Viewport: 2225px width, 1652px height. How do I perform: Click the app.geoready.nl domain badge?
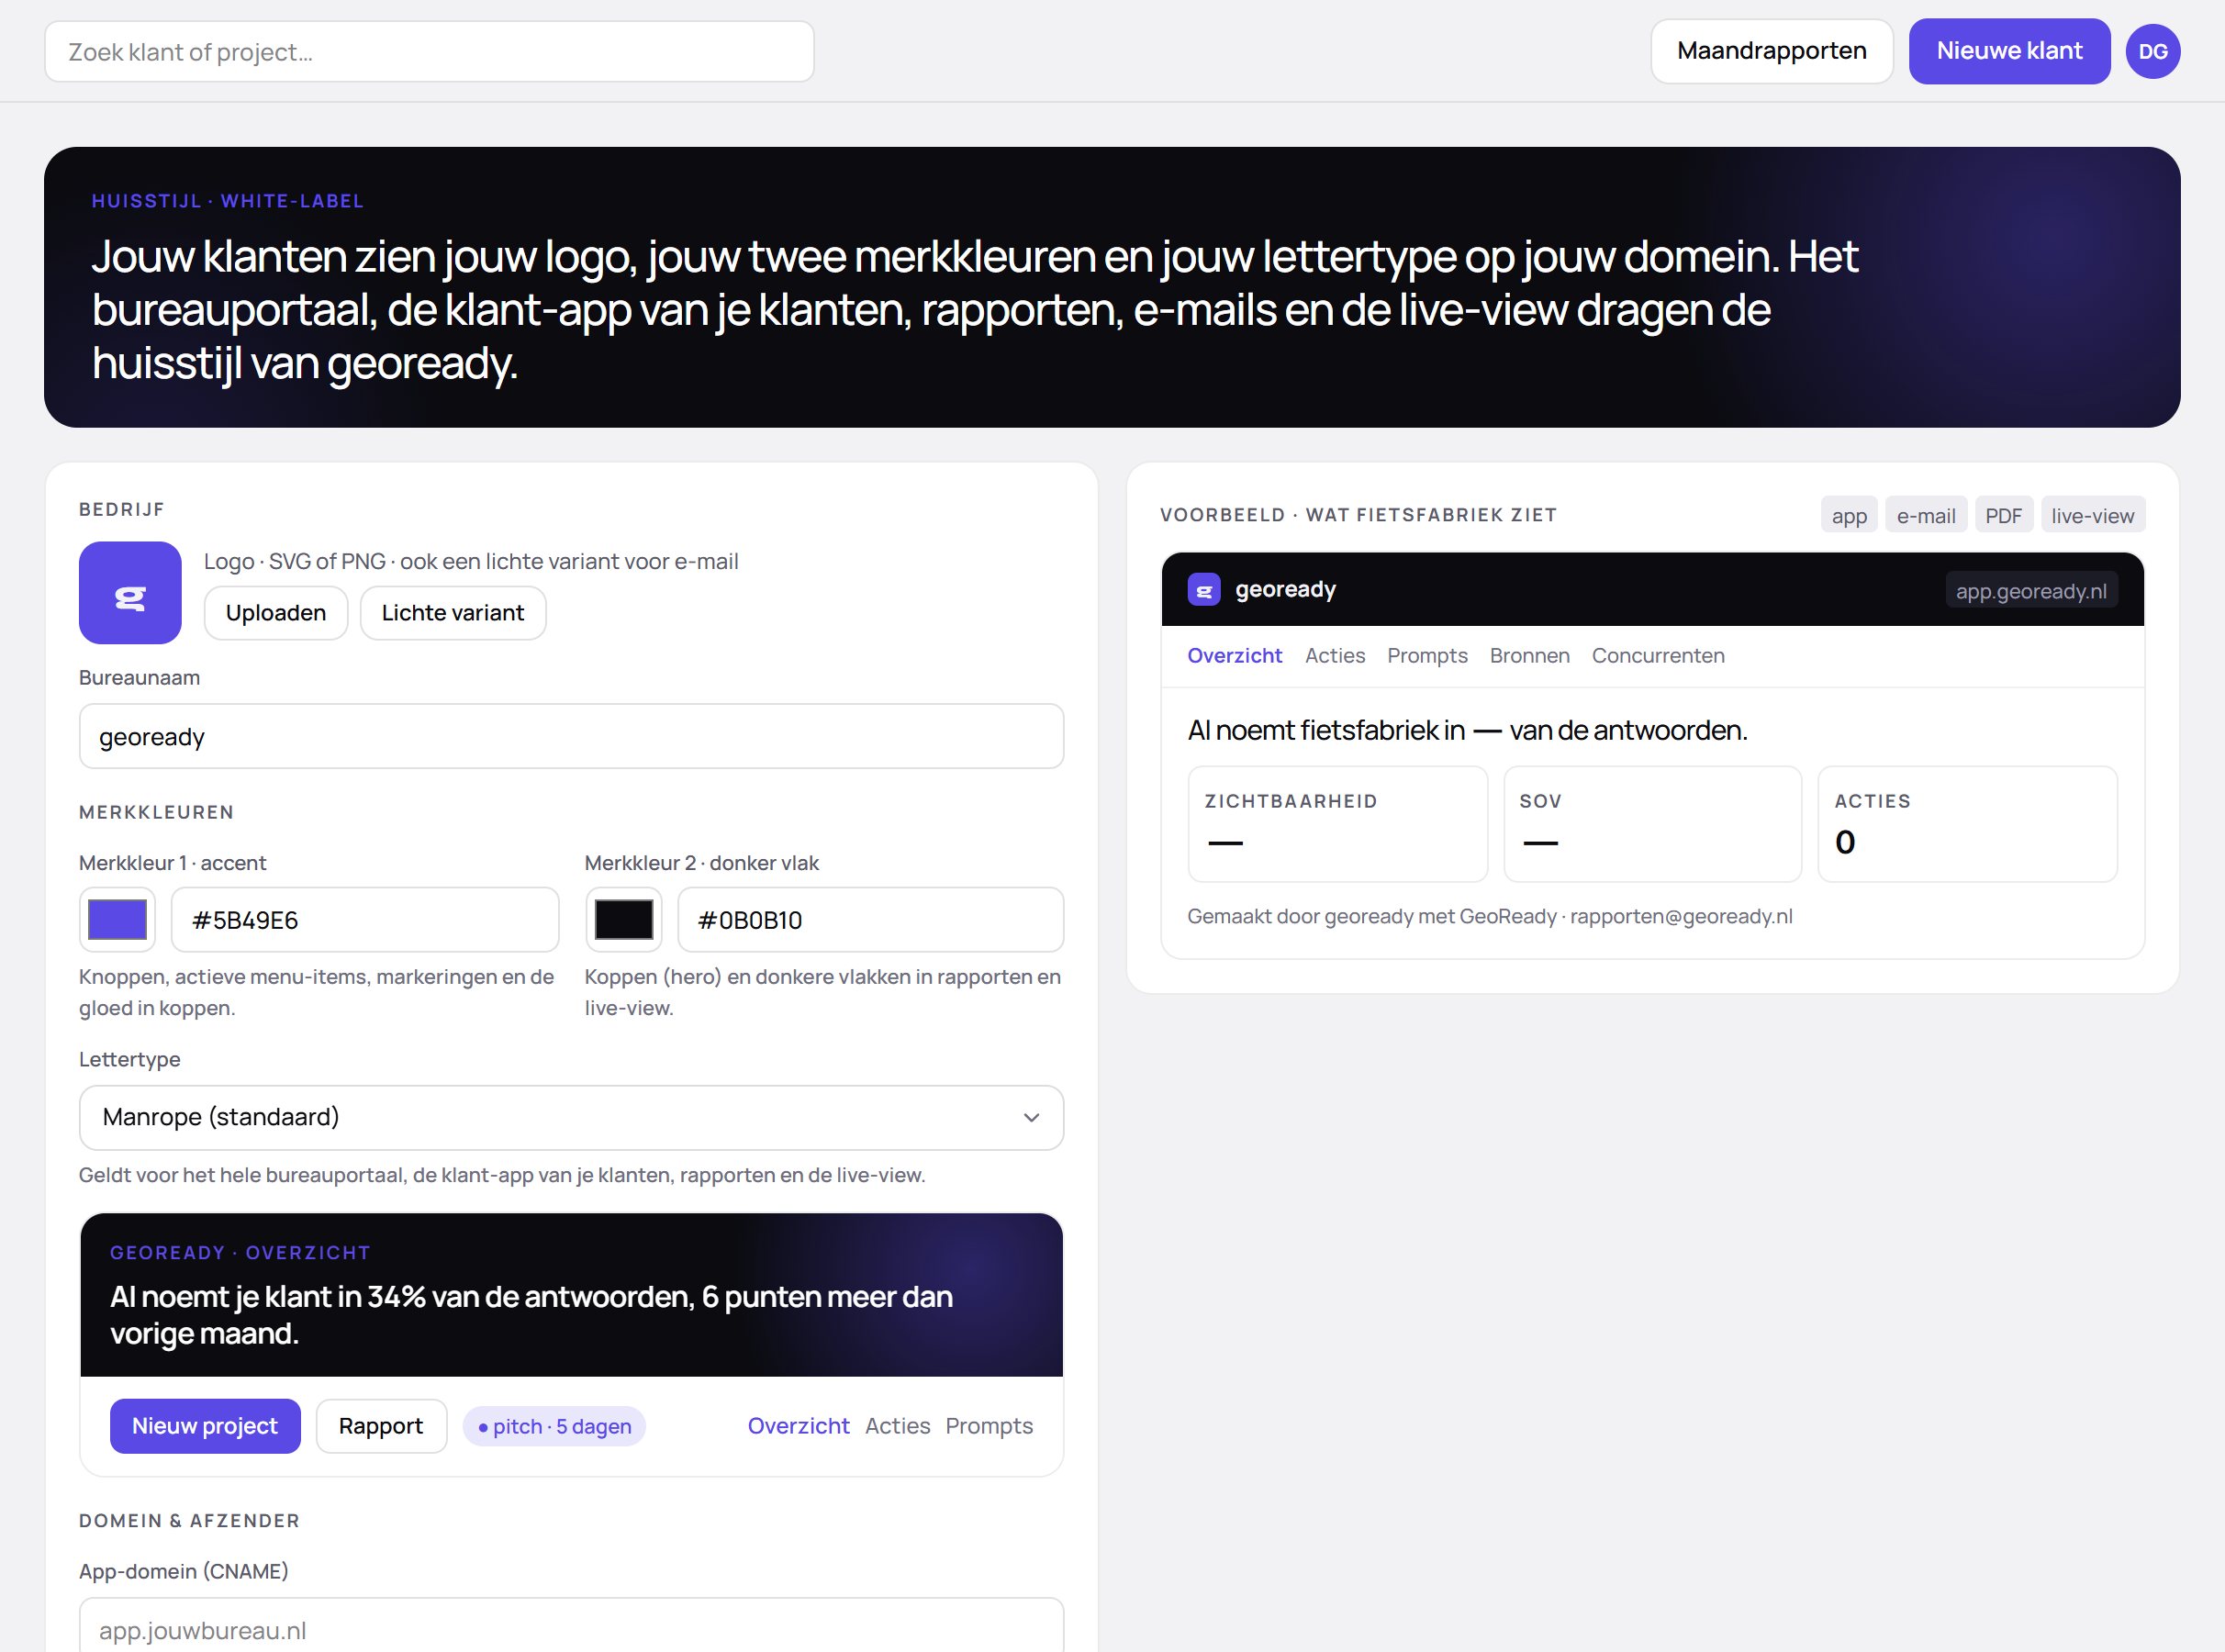coord(2031,590)
